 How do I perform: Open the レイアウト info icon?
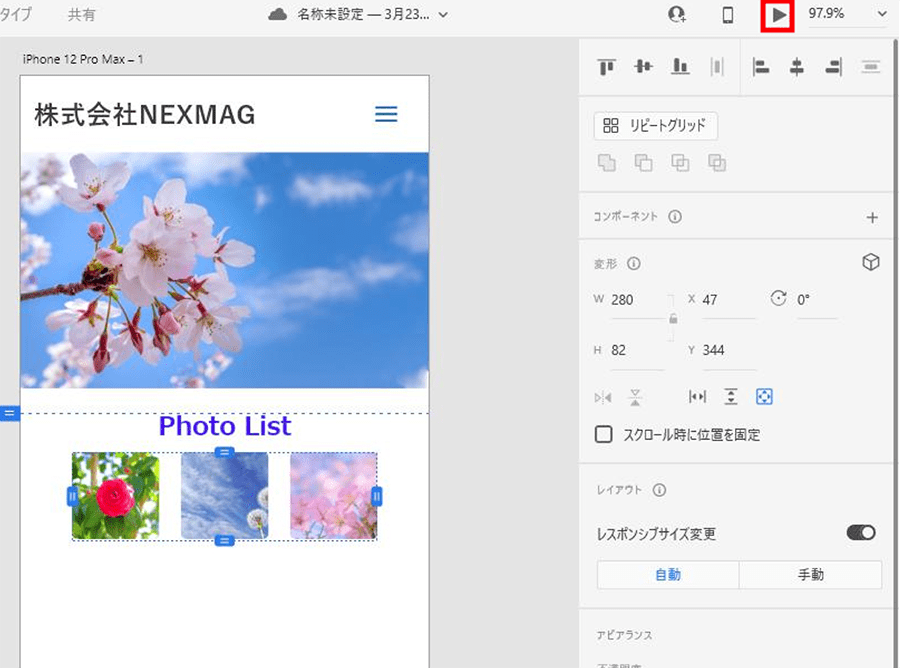(x=660, y=490)
